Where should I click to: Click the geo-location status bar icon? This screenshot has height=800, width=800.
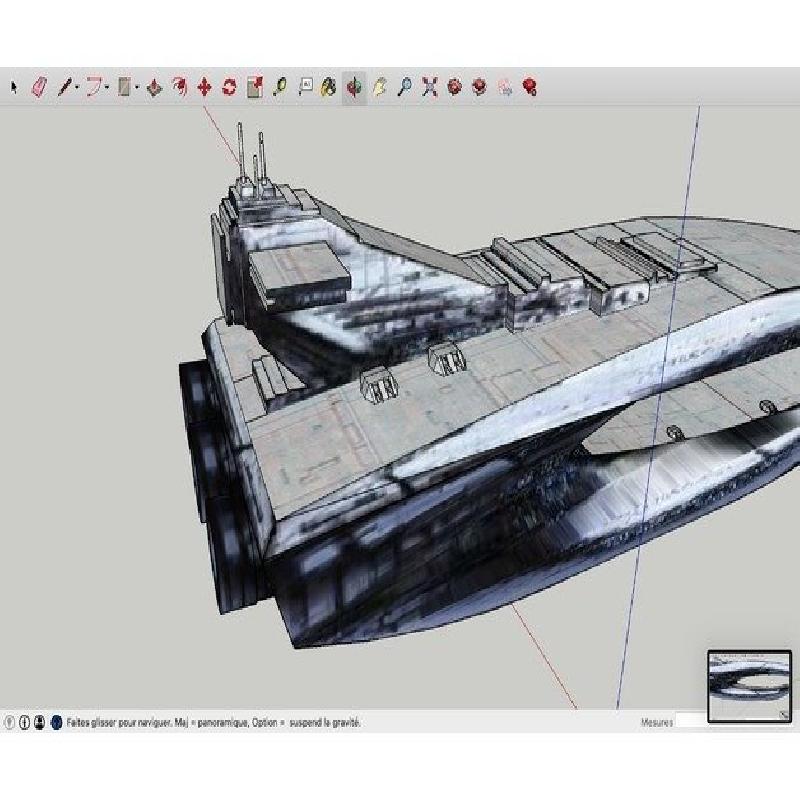[9, 722]
